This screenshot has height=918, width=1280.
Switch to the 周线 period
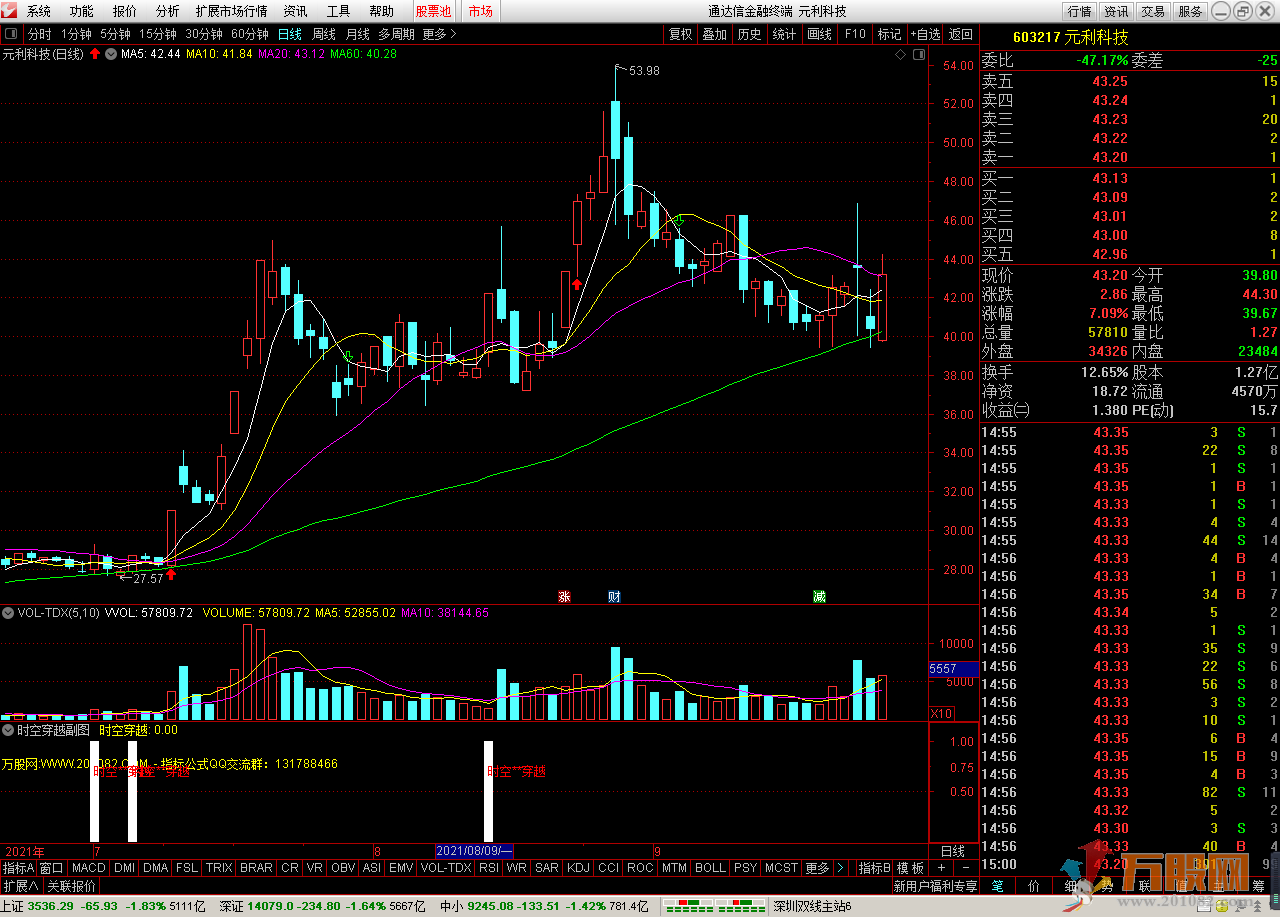coord(324,34)
